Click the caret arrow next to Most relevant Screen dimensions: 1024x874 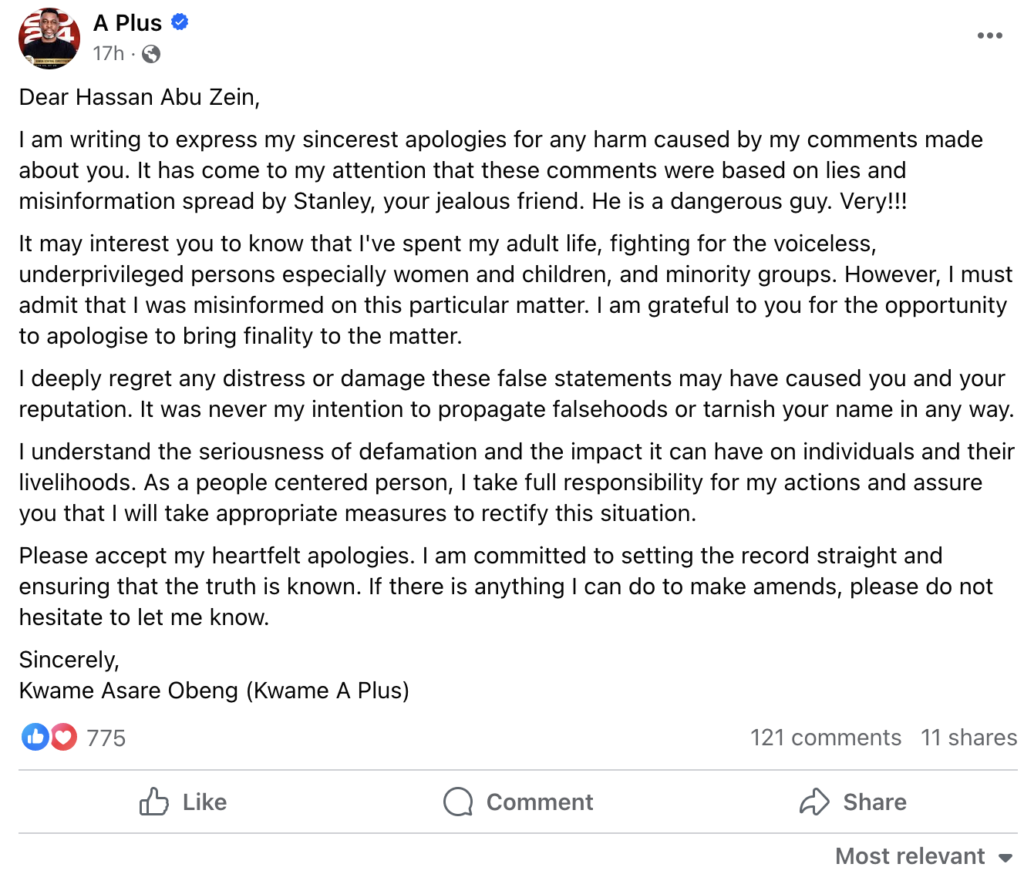(1005, 857)
